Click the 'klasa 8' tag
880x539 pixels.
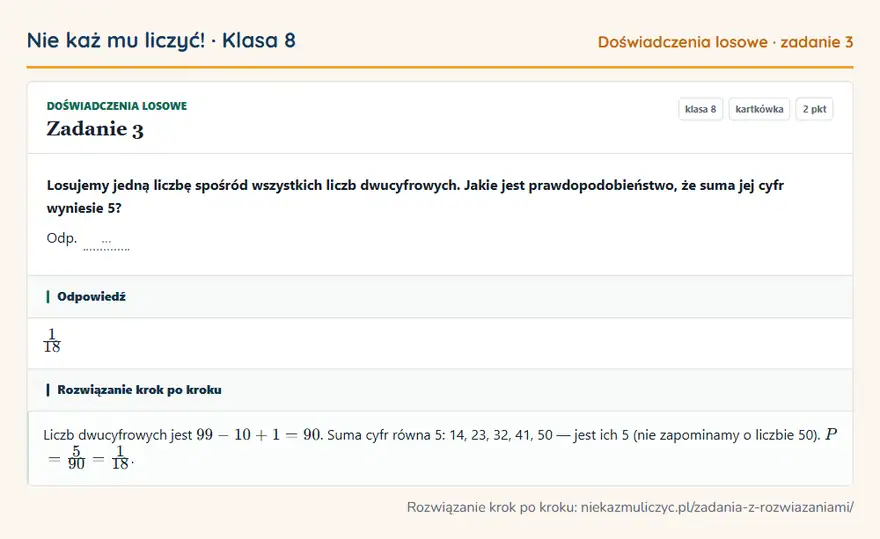[x=700, y=109]
